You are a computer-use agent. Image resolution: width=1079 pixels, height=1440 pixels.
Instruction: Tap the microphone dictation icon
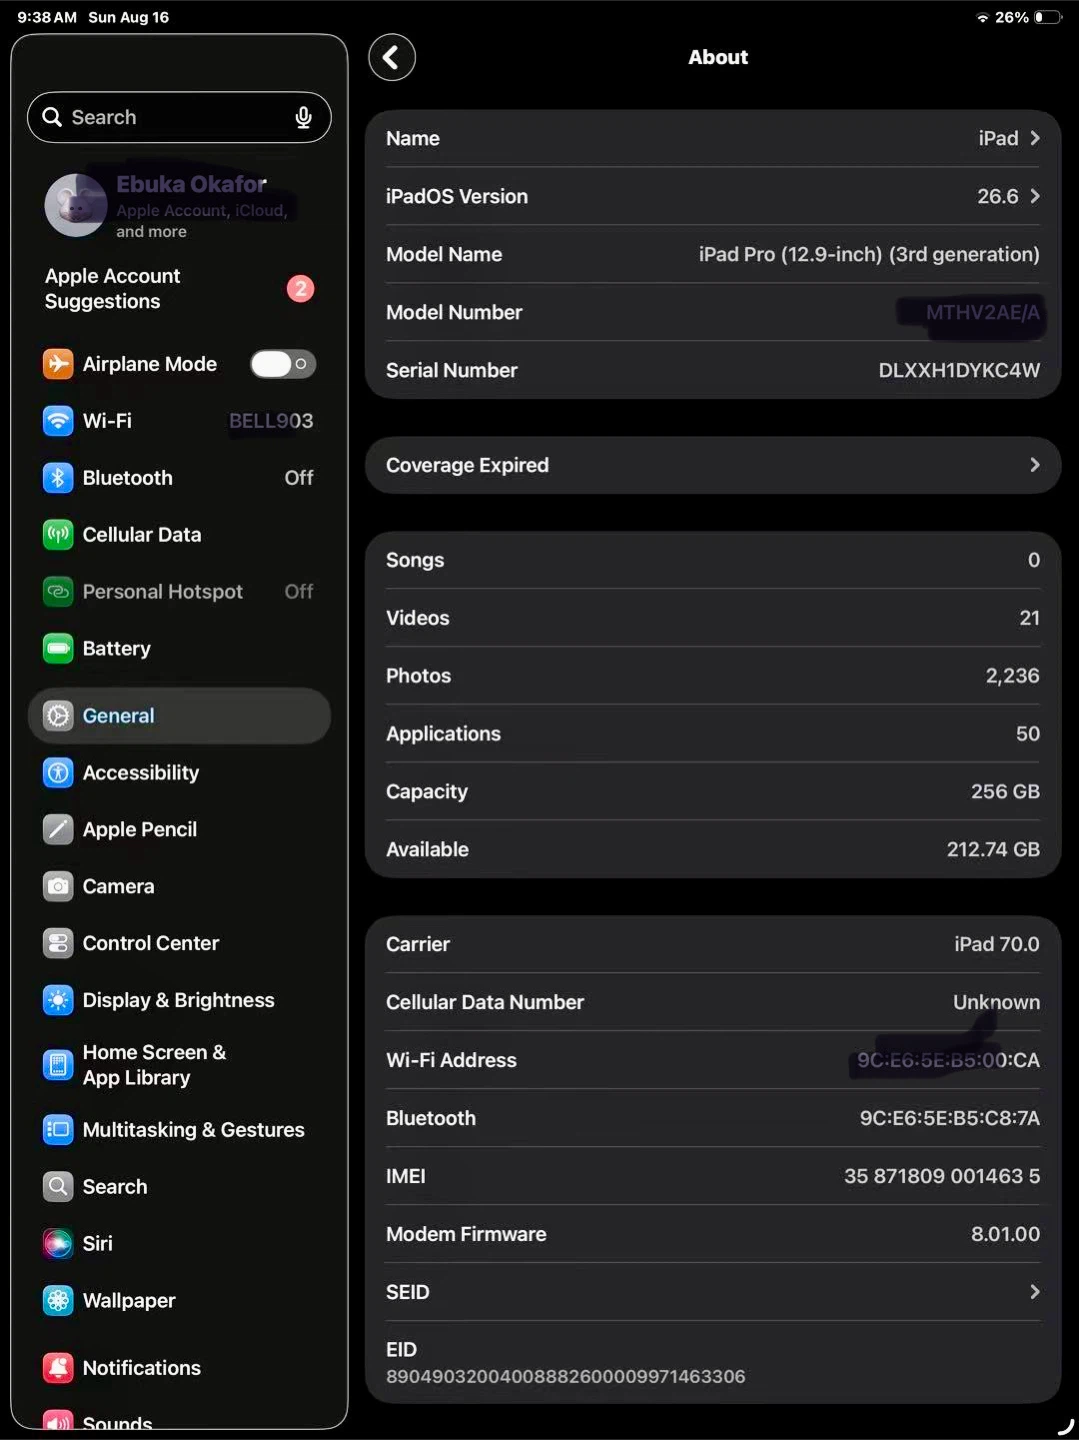[304, 117]
